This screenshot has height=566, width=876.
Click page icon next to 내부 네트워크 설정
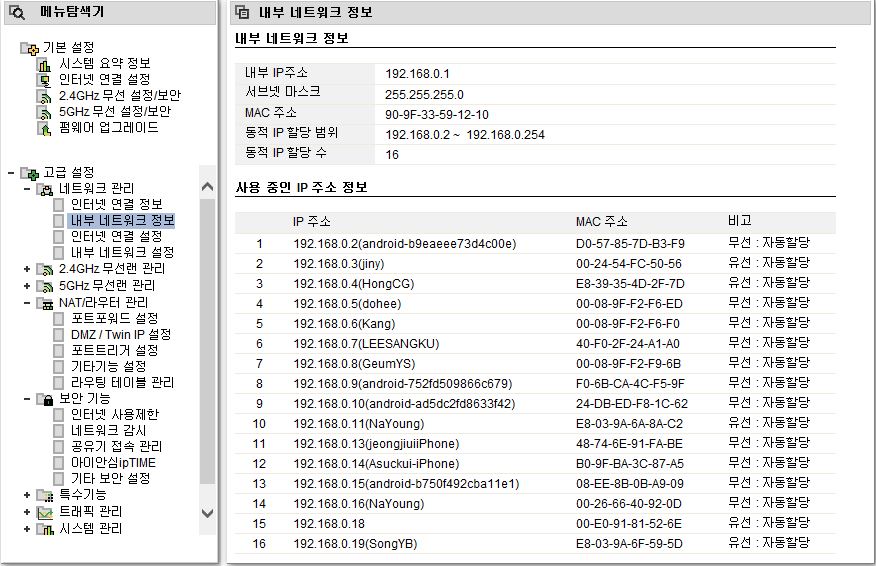point(59,253)
